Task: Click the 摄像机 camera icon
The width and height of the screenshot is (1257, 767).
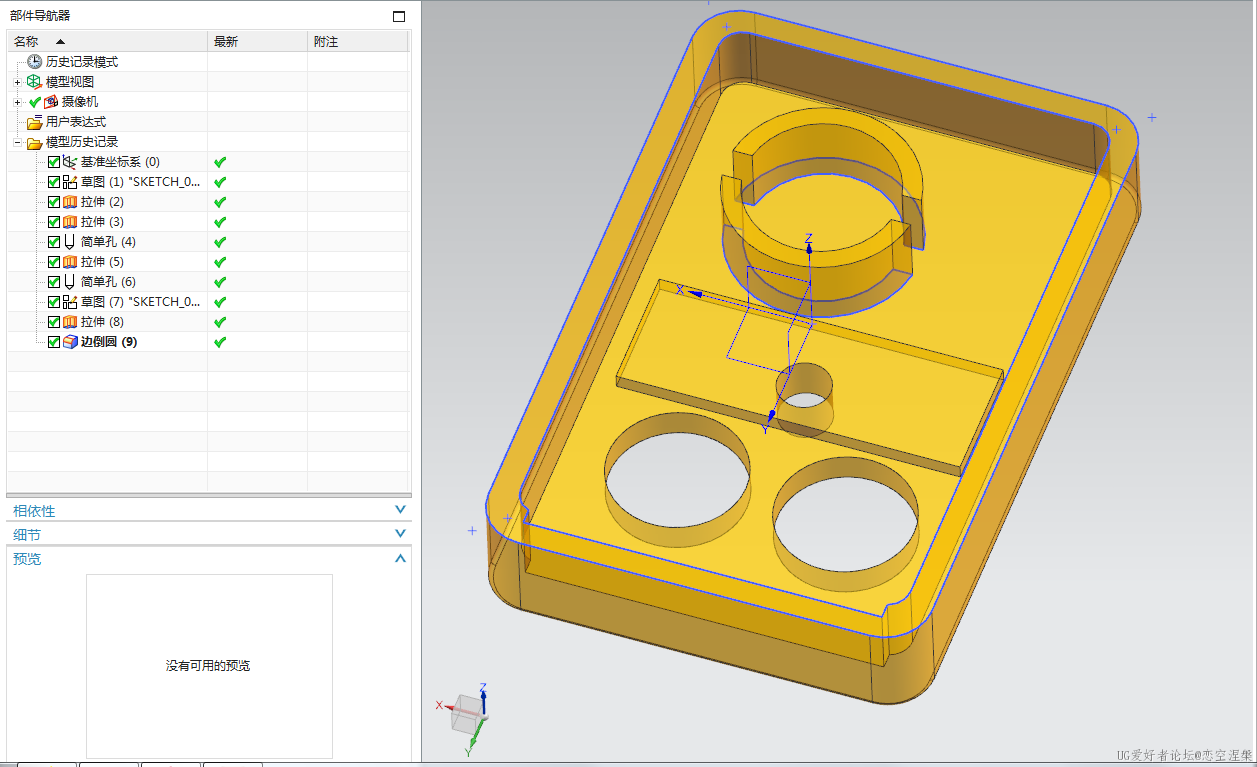Action: click(x=51, y=102)
